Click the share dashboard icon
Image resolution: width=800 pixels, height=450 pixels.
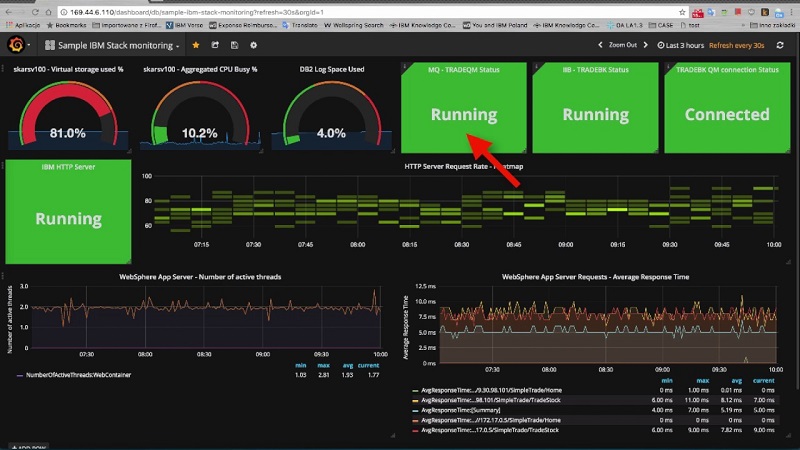point(214,45)
